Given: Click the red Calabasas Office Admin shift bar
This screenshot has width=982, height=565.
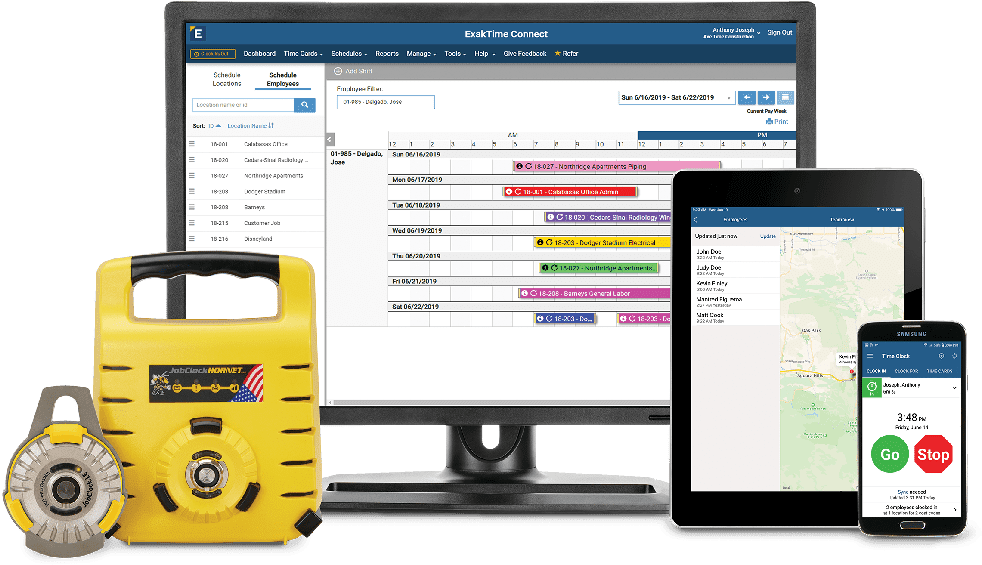Looking at the screenshot, I should (570, 192).
